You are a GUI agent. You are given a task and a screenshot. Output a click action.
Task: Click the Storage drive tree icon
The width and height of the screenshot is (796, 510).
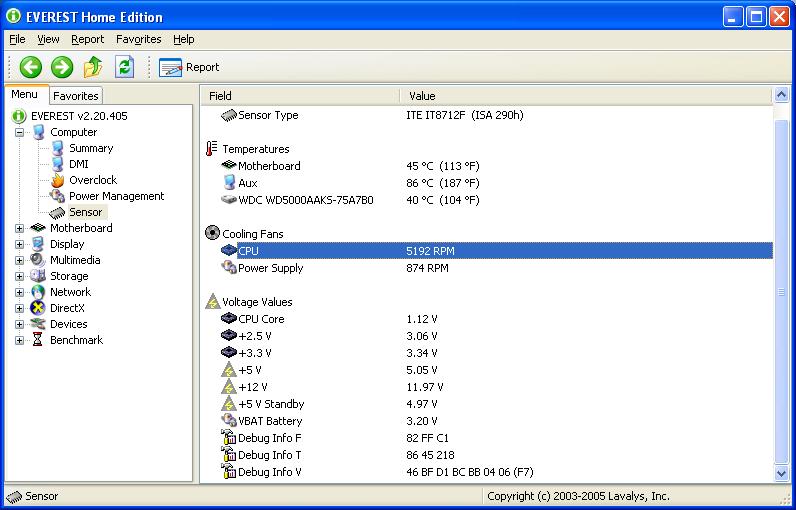(x=38, y=276)
